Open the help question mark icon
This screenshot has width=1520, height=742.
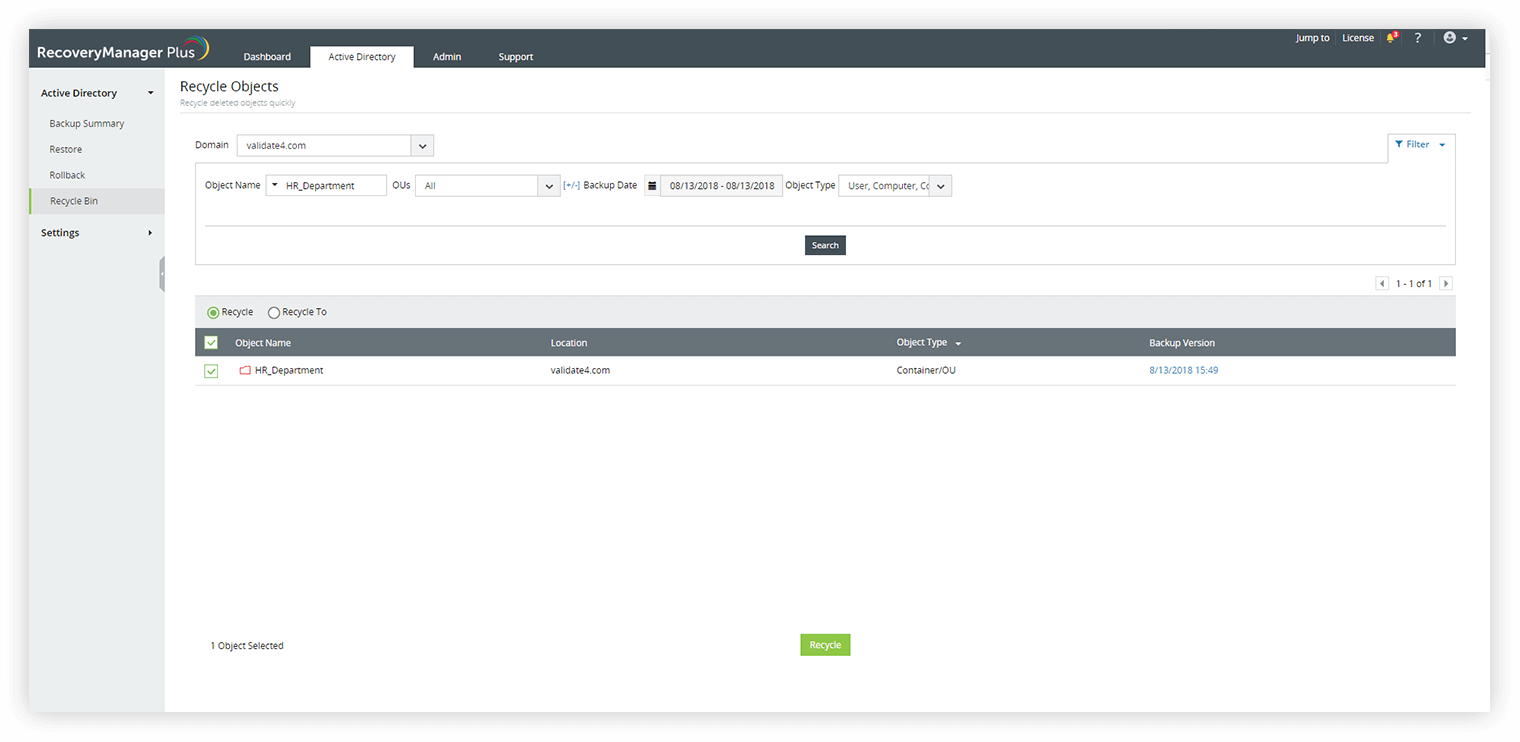[x=1417, y=38]
